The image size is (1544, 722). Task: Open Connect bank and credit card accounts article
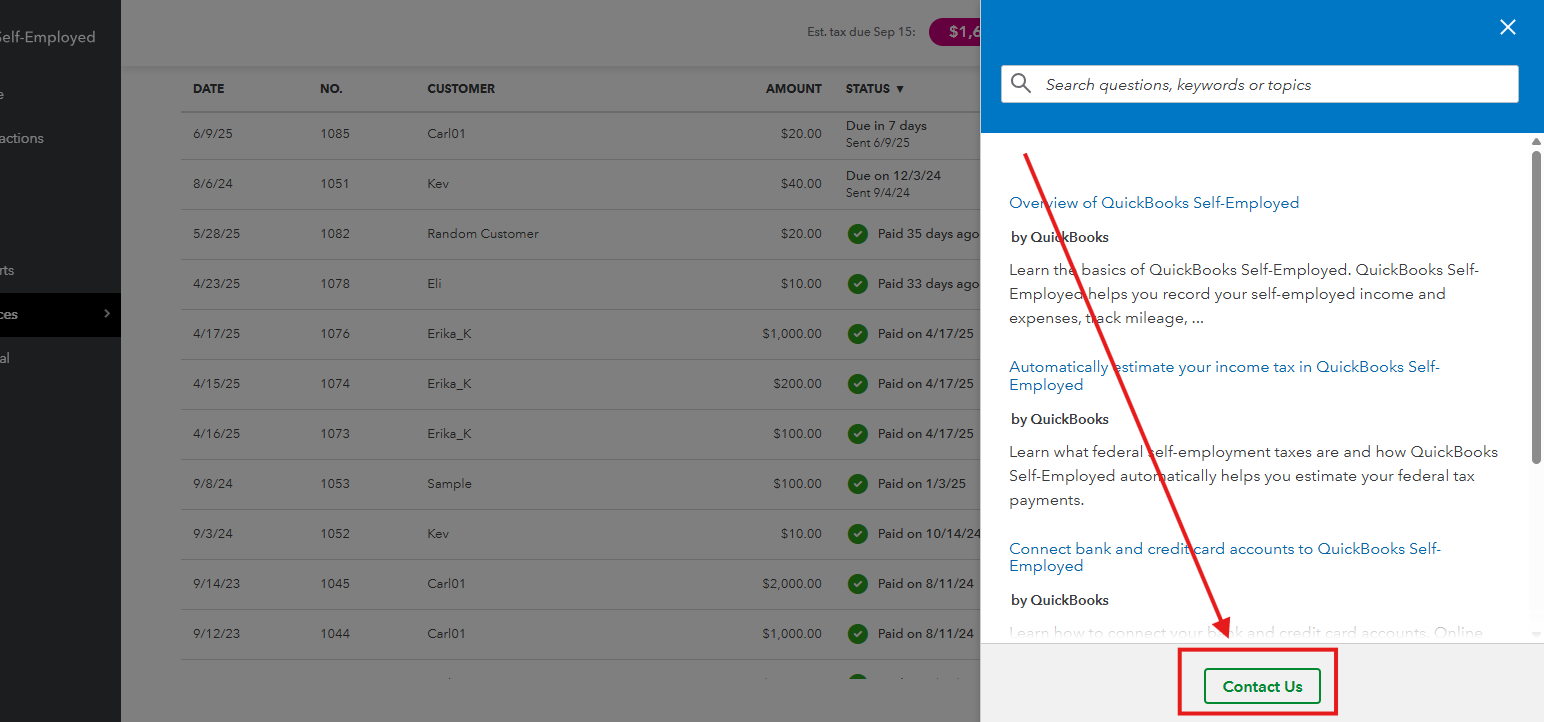[1224, 557]
